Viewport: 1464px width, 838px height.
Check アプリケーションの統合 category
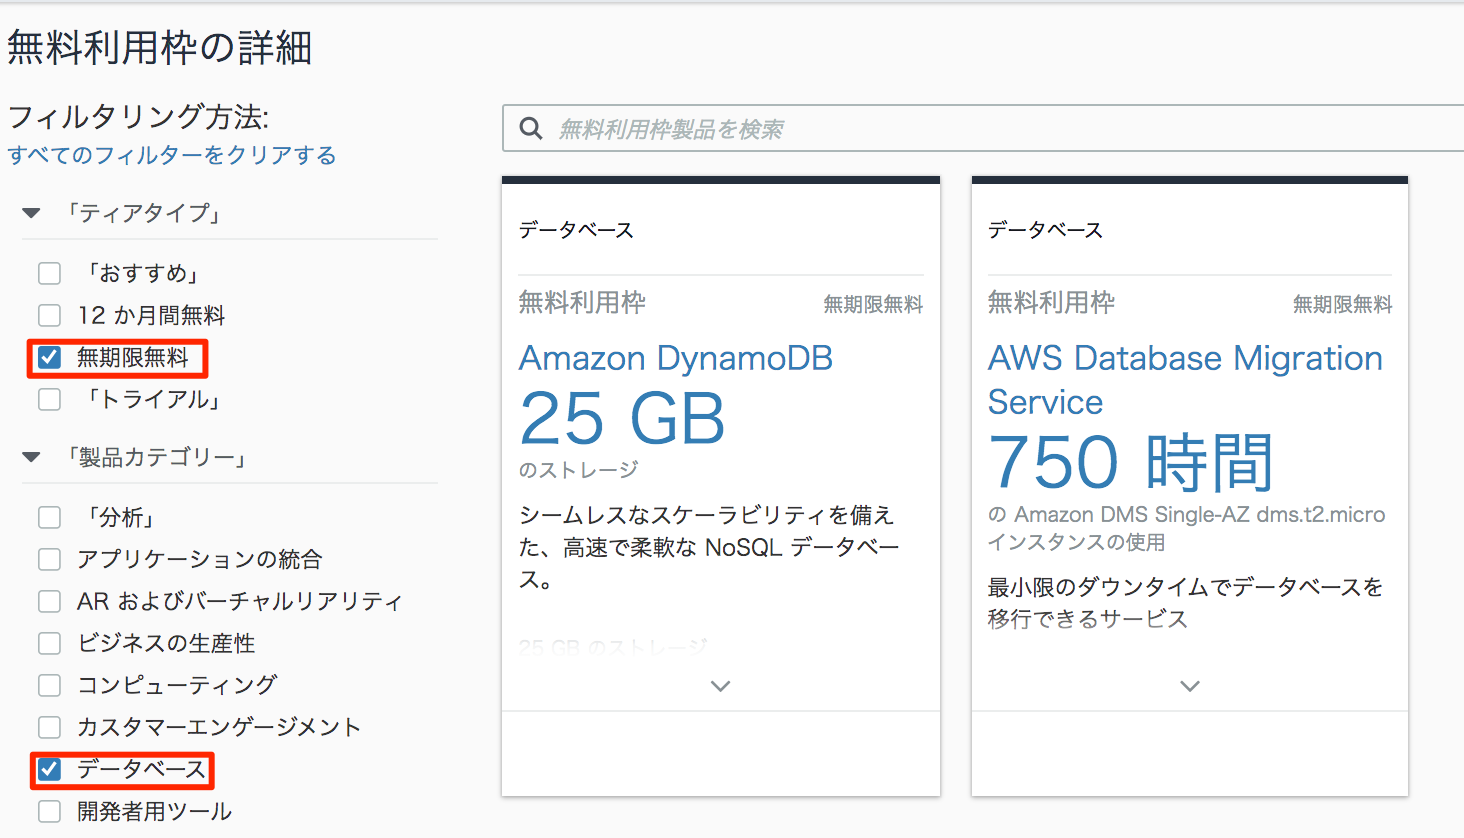pyautogui.click(x=49, y=559)
